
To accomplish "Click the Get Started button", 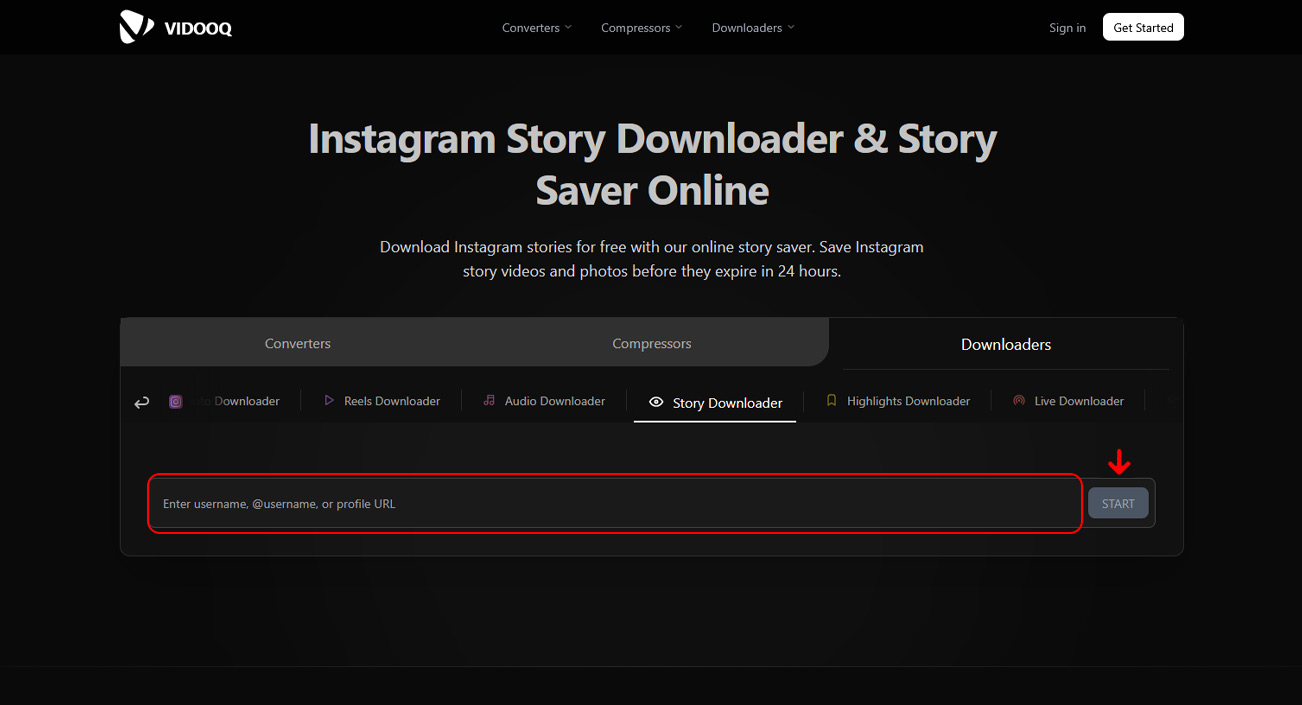I will [x=1143, y=28].
